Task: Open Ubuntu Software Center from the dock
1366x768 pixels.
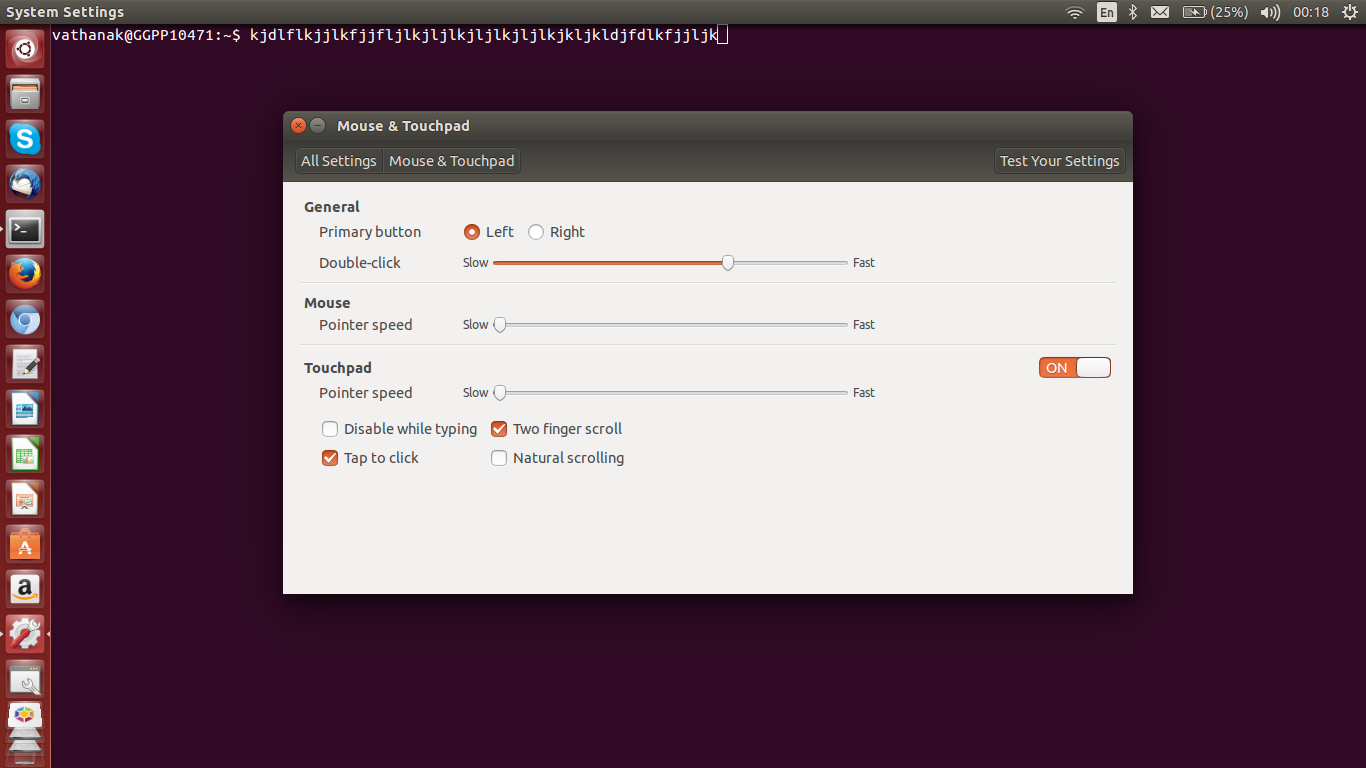Action: pyautogui.click(x=25, y=545)
